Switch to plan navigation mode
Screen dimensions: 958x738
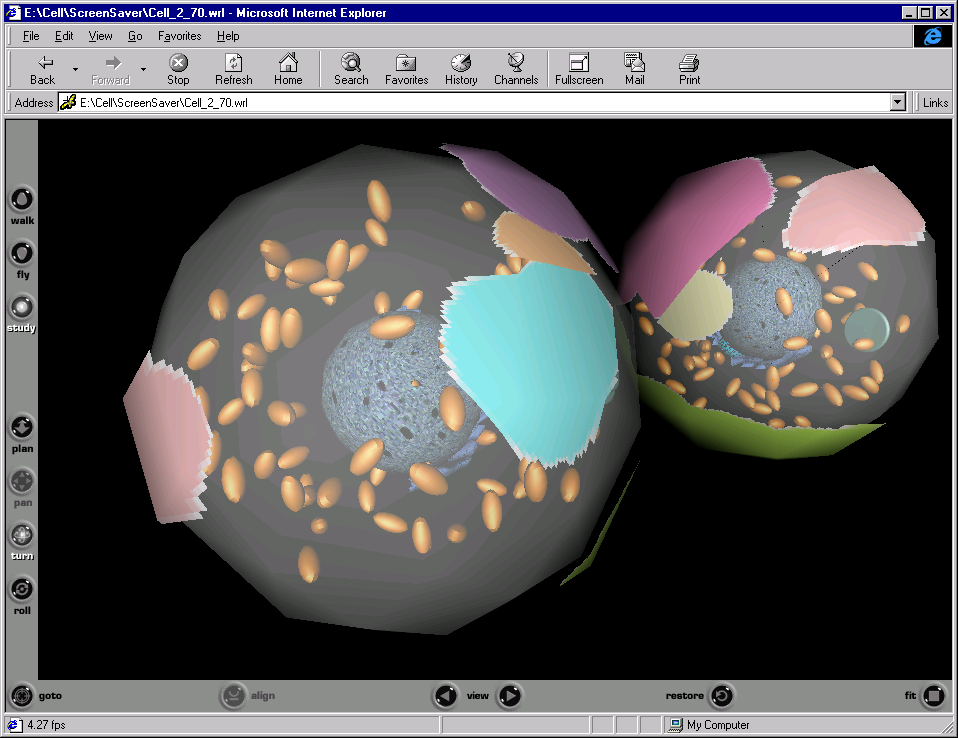pos(21,428)
